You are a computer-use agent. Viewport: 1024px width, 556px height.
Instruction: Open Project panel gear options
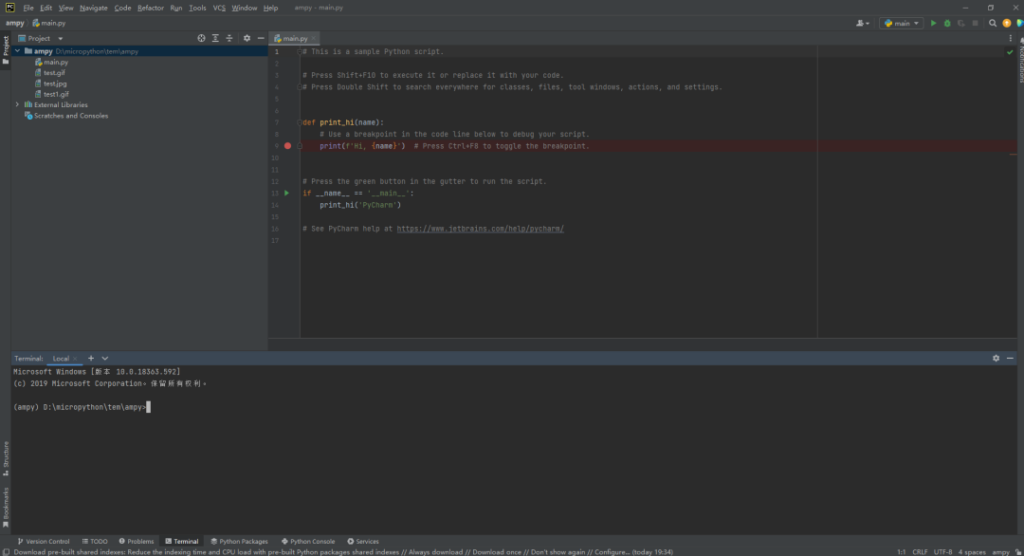pyautogui.click(x=247, y=38)
